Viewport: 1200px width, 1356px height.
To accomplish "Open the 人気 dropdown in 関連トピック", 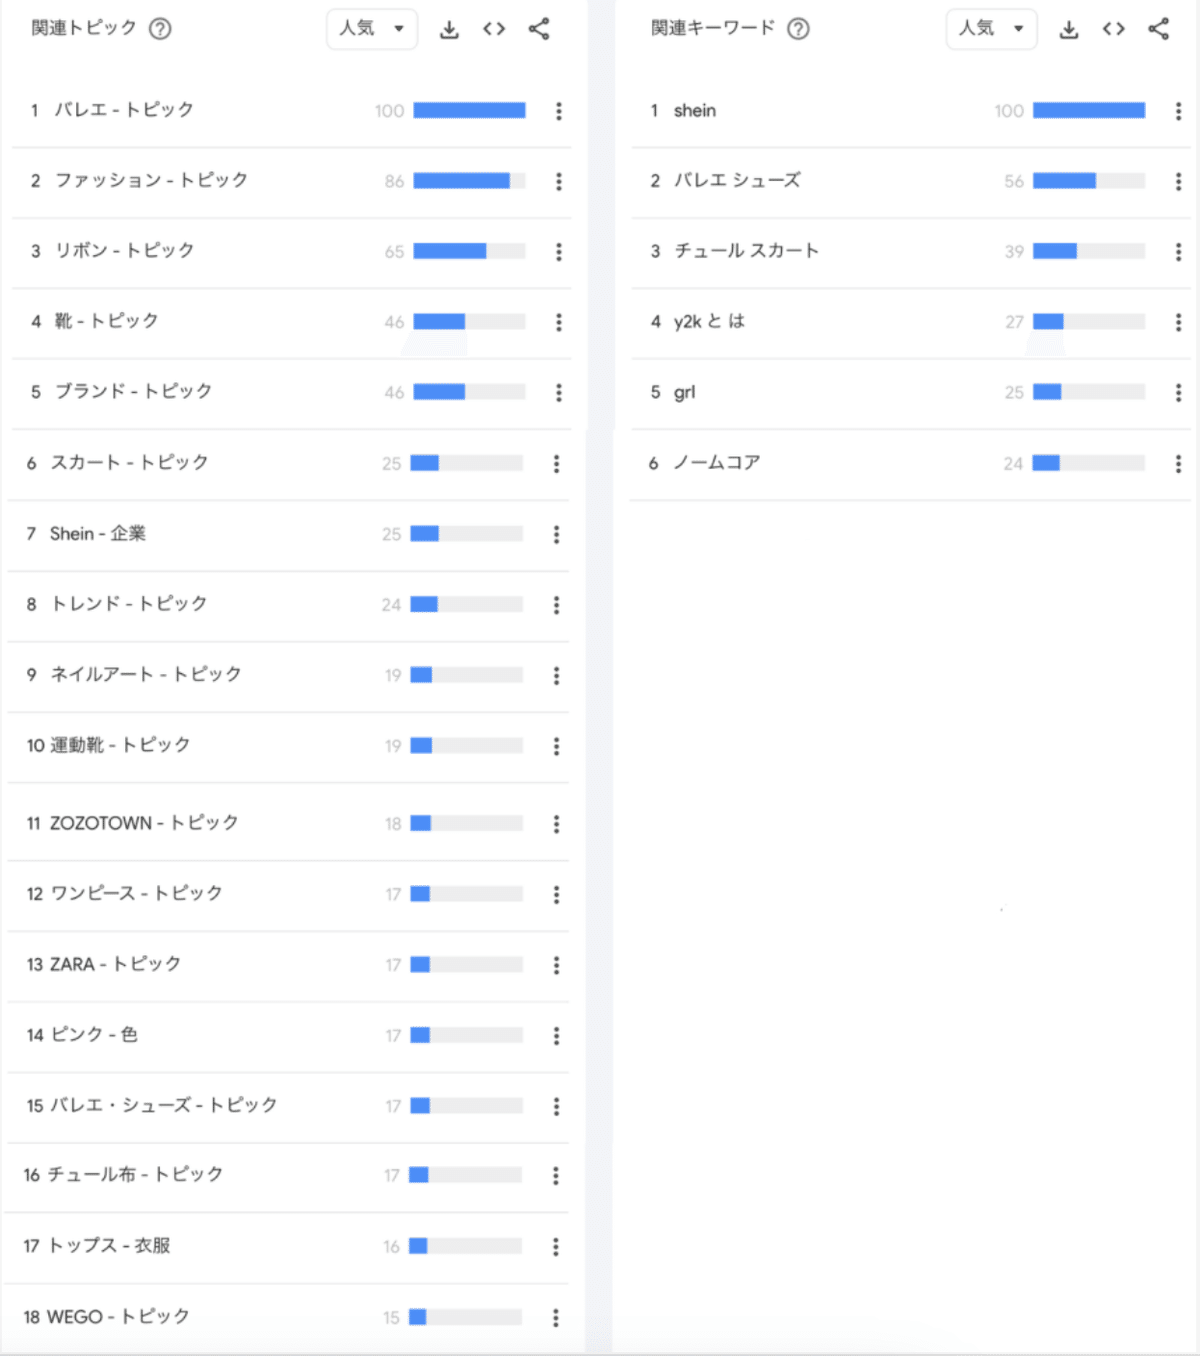I will (x=371, y=29).
